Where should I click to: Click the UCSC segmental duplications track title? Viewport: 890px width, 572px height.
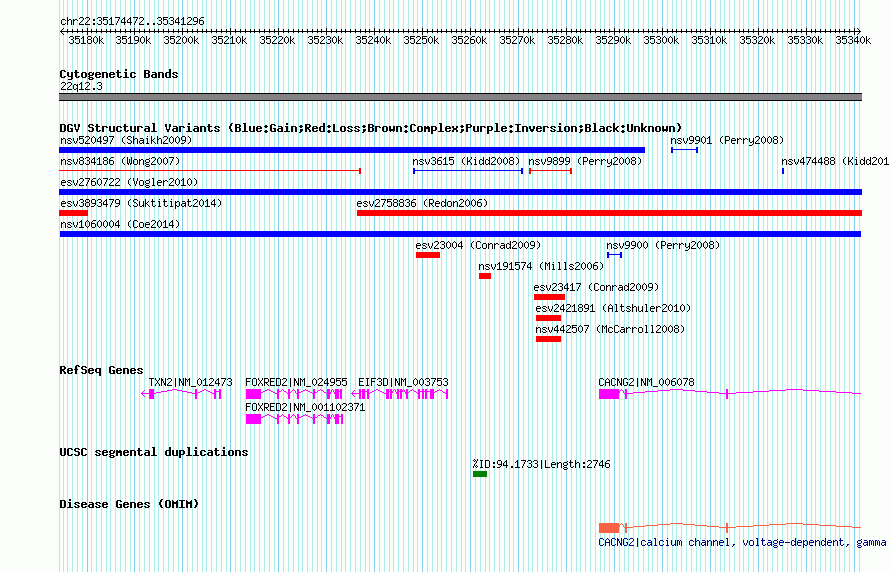[154, 452]
